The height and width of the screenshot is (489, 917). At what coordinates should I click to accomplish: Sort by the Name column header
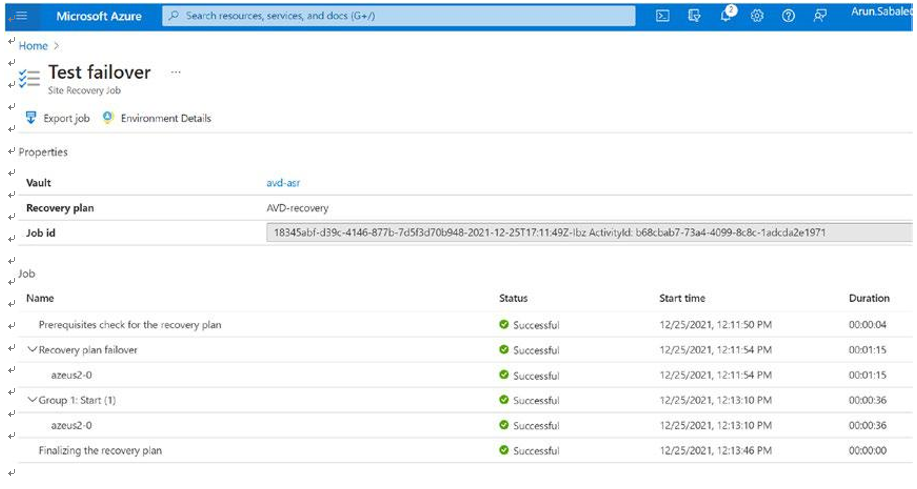click(x=40, y=298)
